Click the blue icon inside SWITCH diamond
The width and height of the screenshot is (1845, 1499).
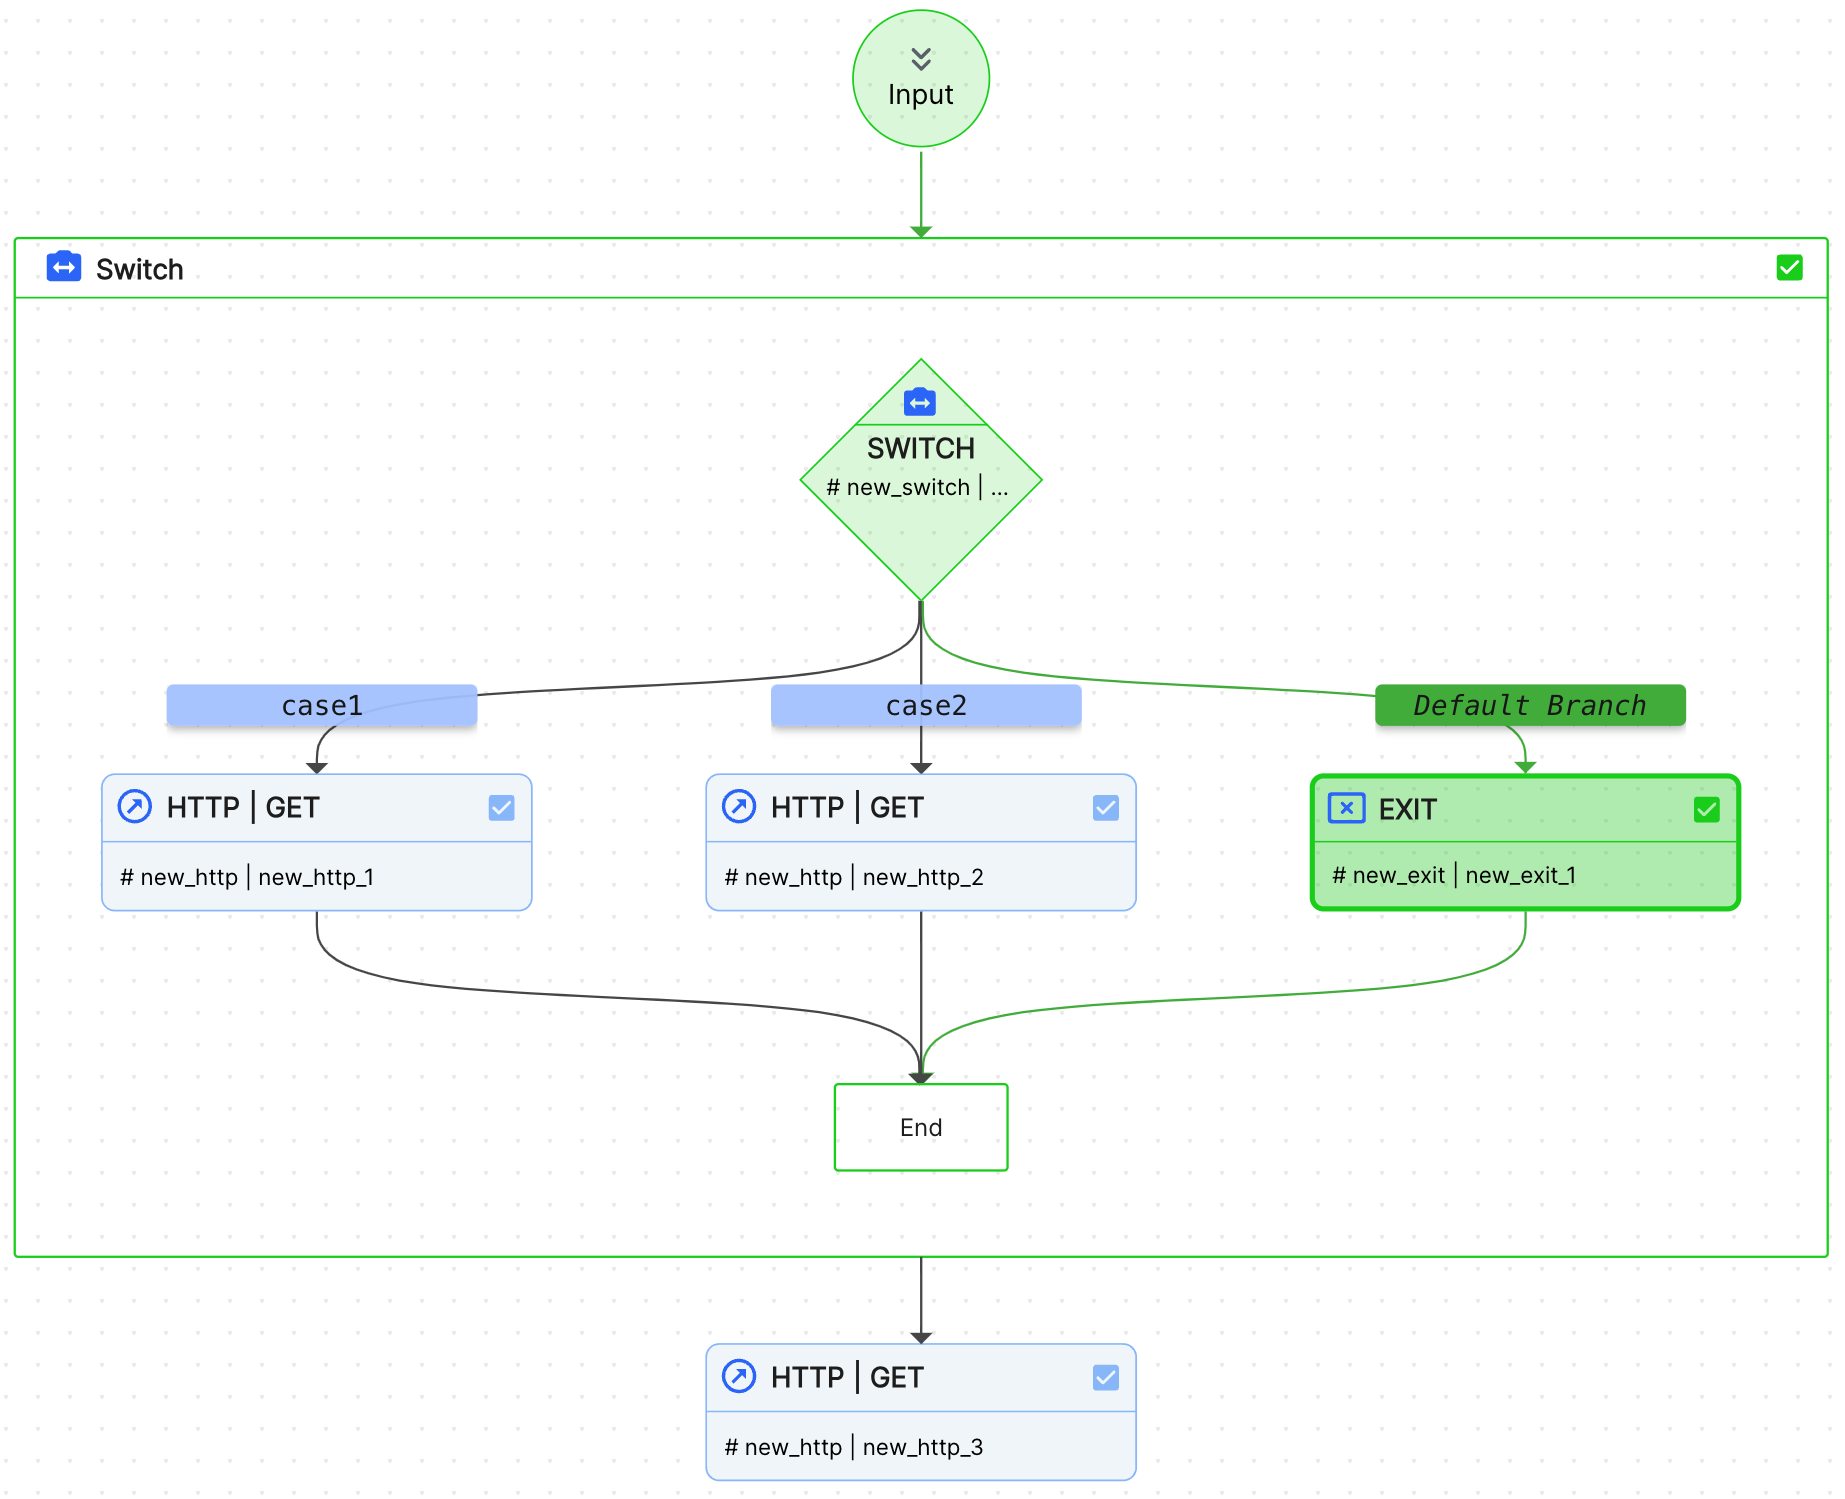click(919, 403)
